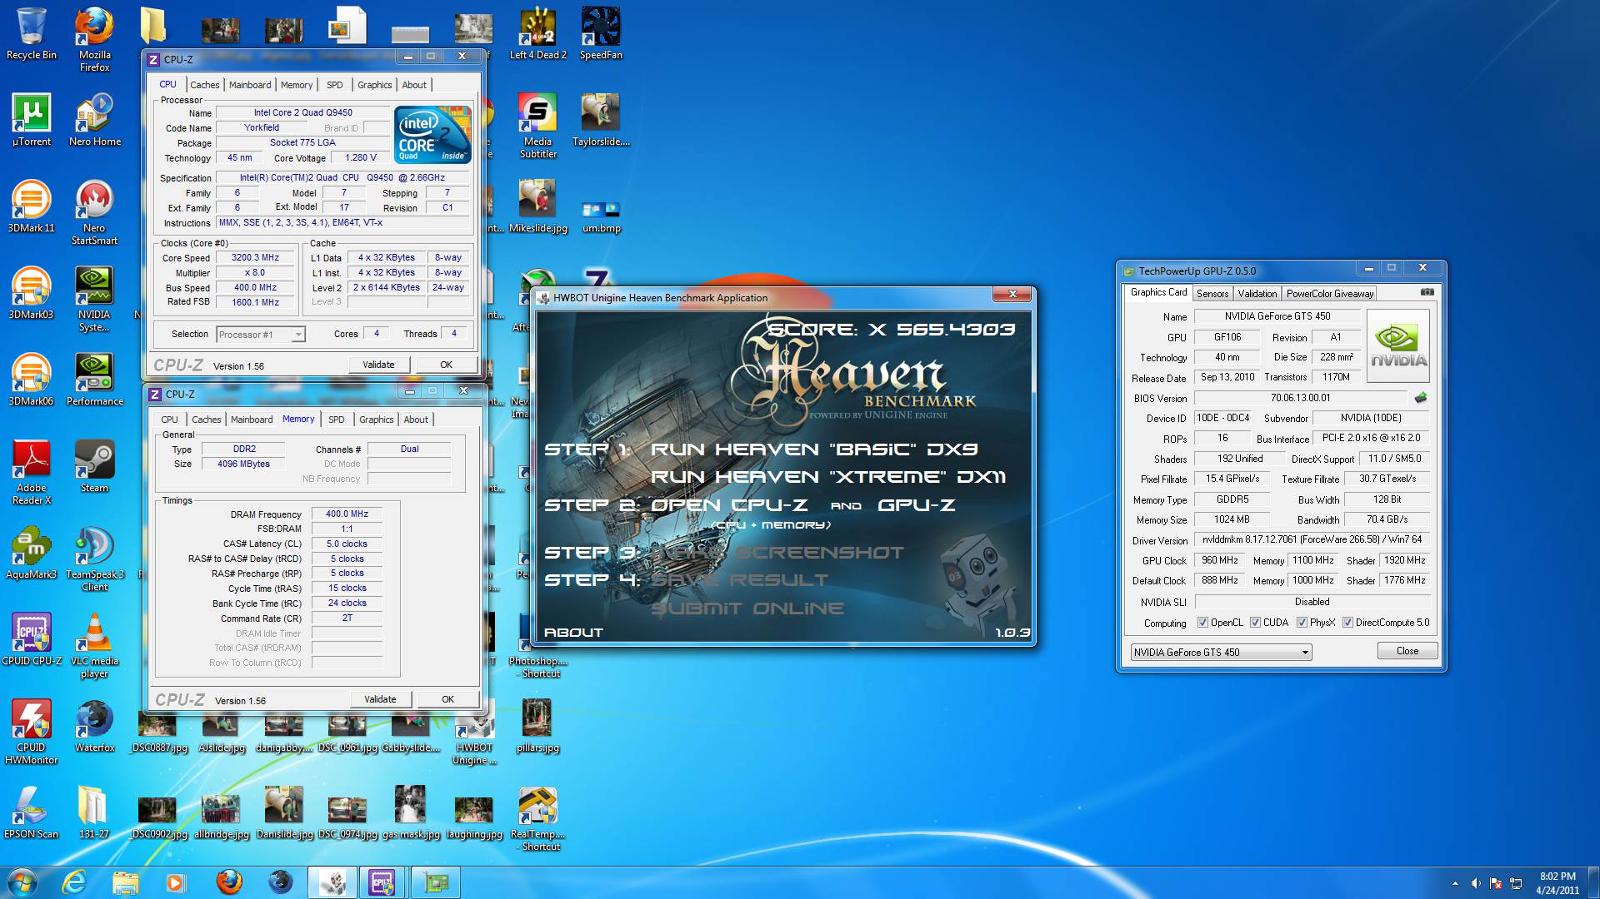The image size is (1600, 899).
Task: Open Processor #1 selection dropdown
Action: (x=260, y=334)
